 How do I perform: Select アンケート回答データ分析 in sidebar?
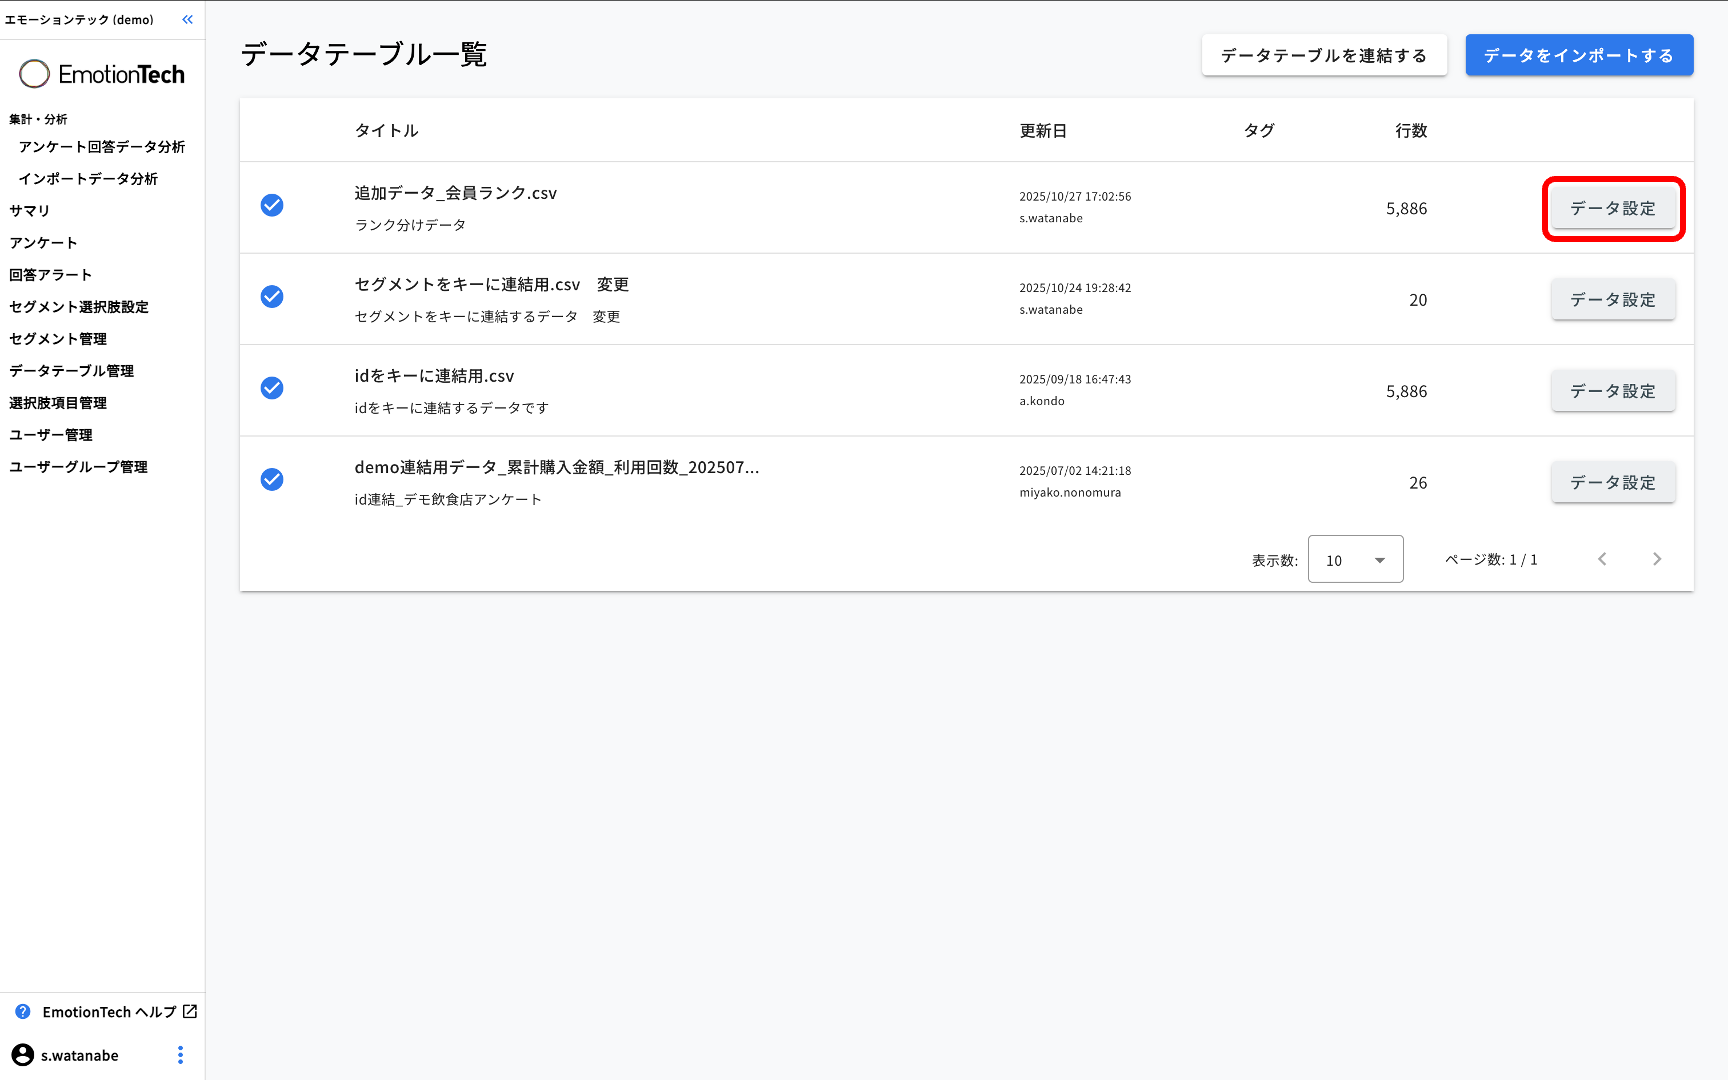pos(101,147)
